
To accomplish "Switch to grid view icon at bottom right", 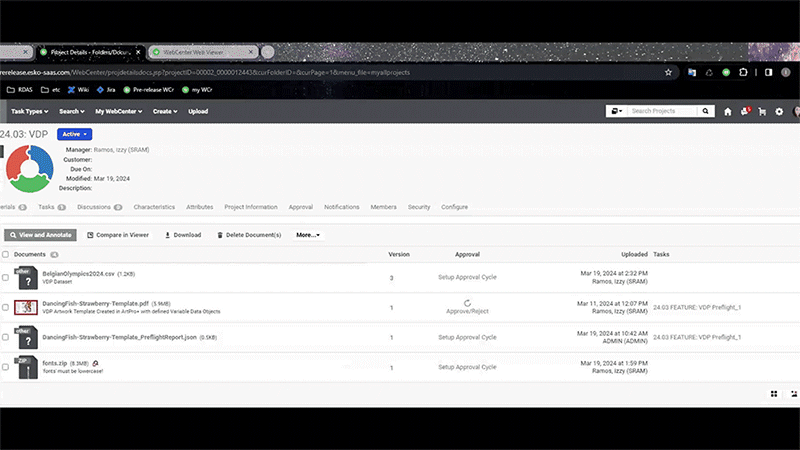I will 773,394.
